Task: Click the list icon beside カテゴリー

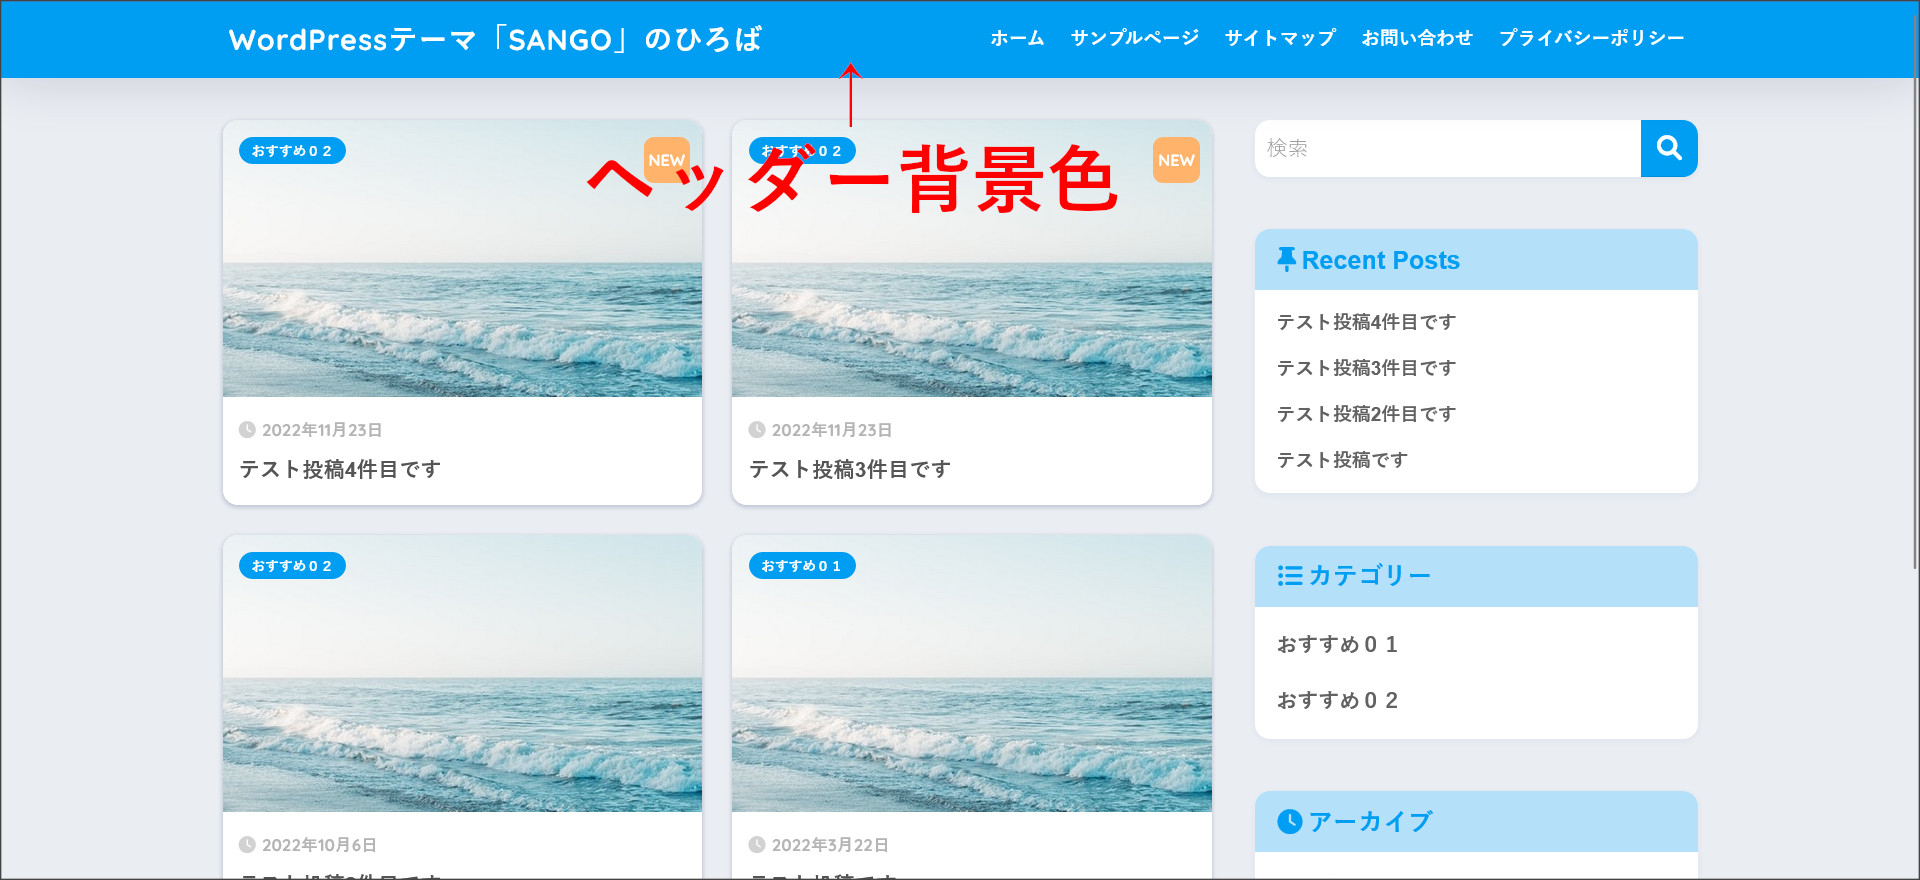Action: [1289, 576]
